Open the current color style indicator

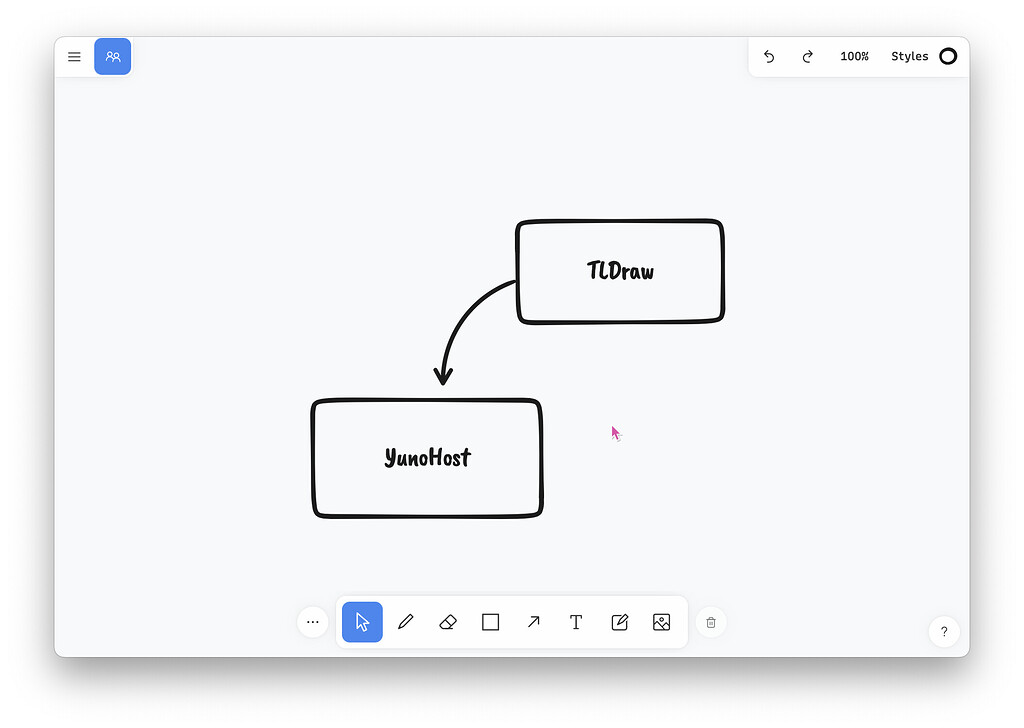coord(947,57)
